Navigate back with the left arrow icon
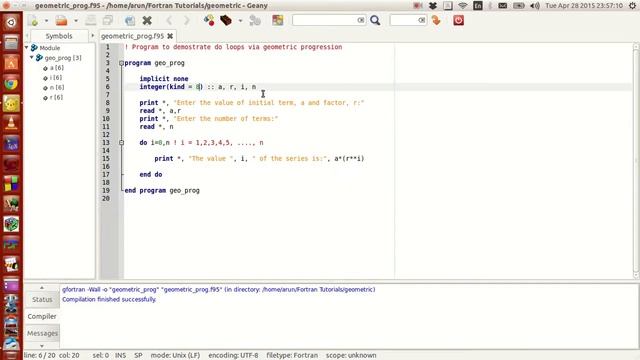Viewport: 640px width, 360px height. pyautogui.click(x=169, y=20)
